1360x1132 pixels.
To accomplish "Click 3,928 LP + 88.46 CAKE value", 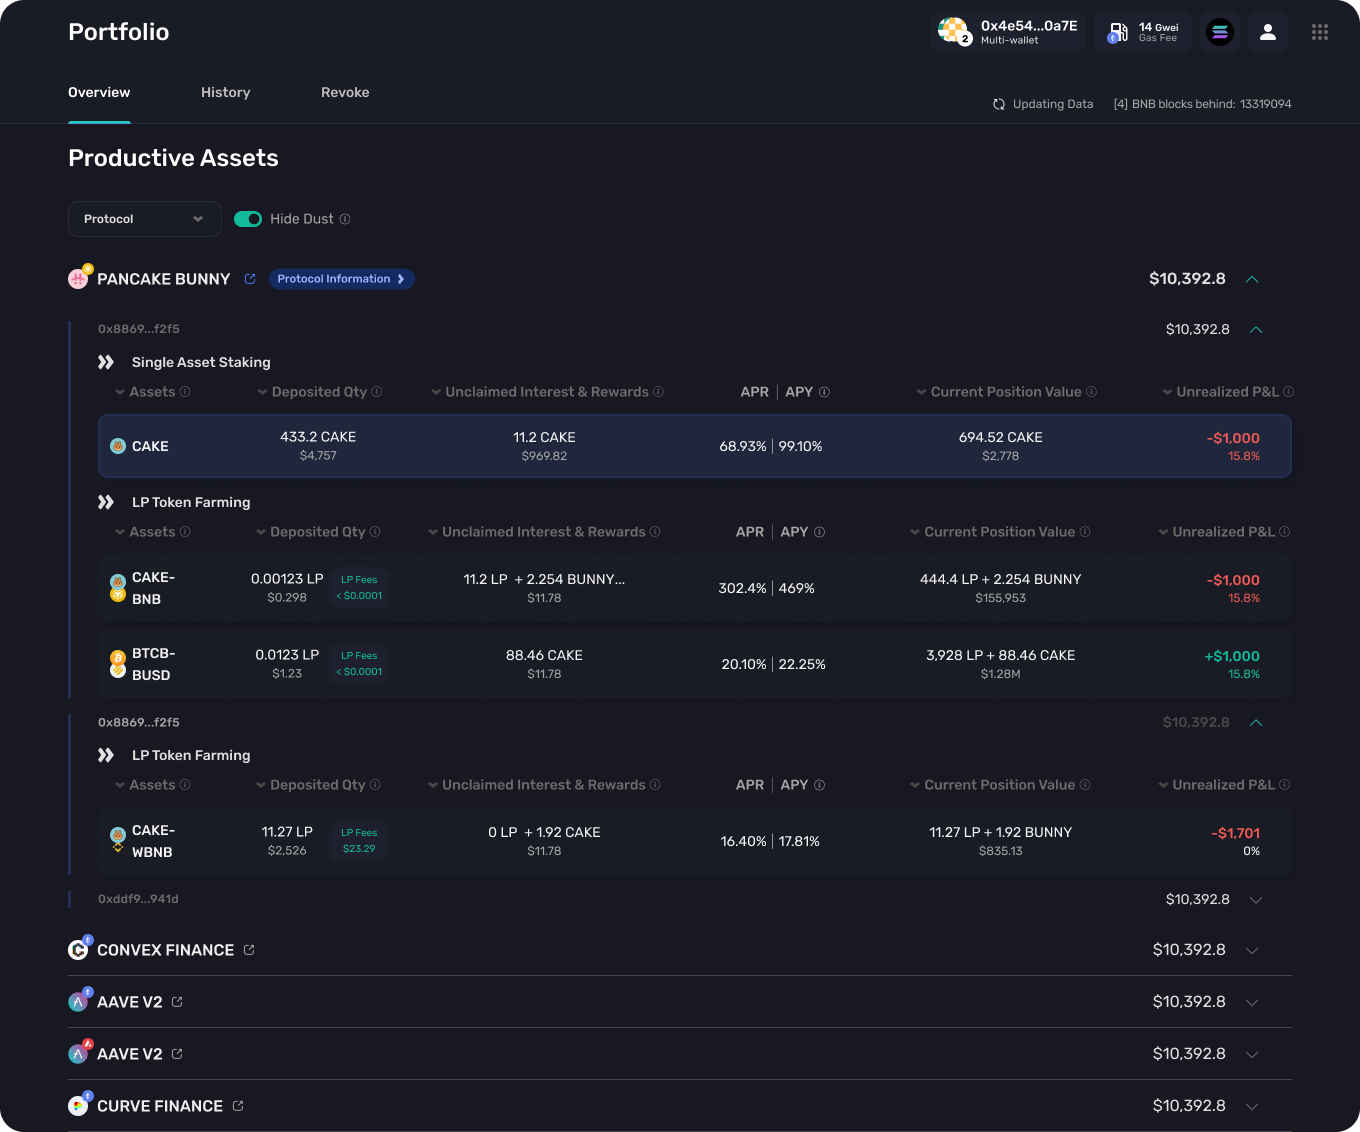I will click(x=1000, y=655).
